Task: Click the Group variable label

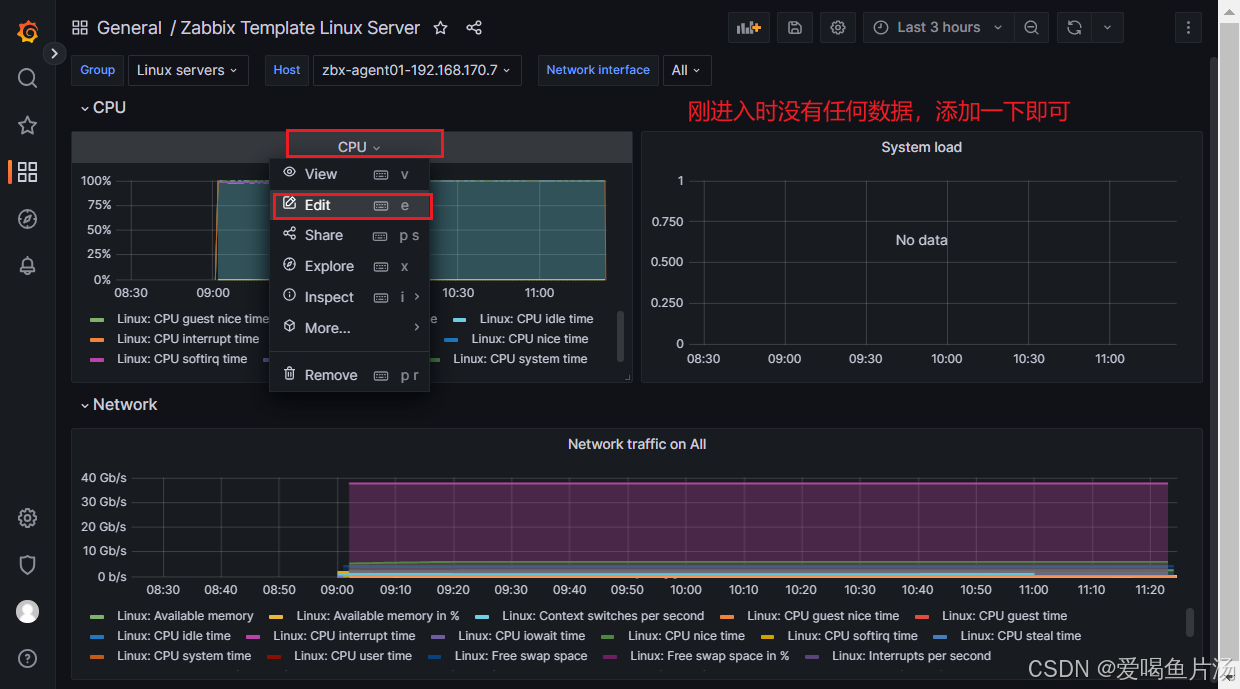Action: pos(97,70)
